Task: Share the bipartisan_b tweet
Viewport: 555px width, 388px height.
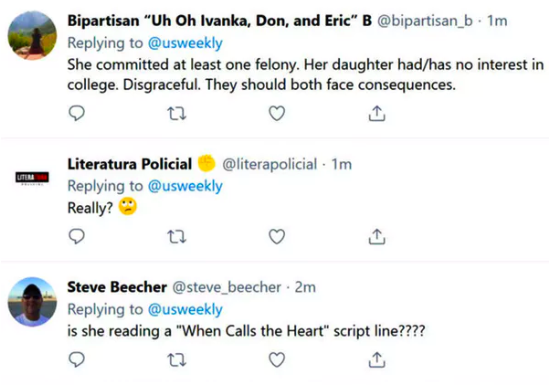Action: point(377,113)
